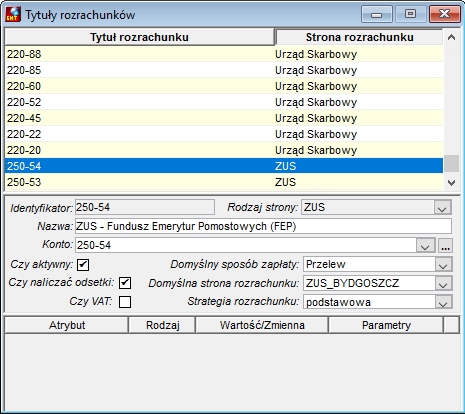
Task: Select row 250-53
Action: pos(224,182)
